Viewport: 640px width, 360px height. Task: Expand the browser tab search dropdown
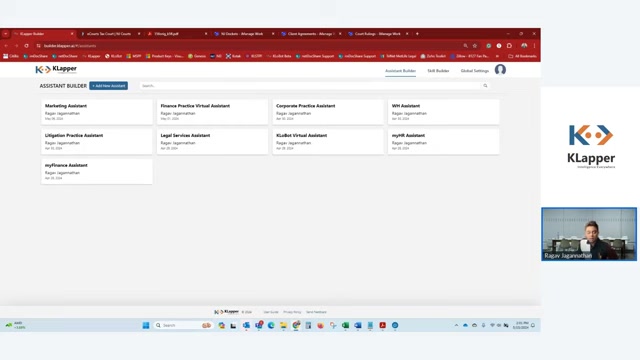pos(6,34)
